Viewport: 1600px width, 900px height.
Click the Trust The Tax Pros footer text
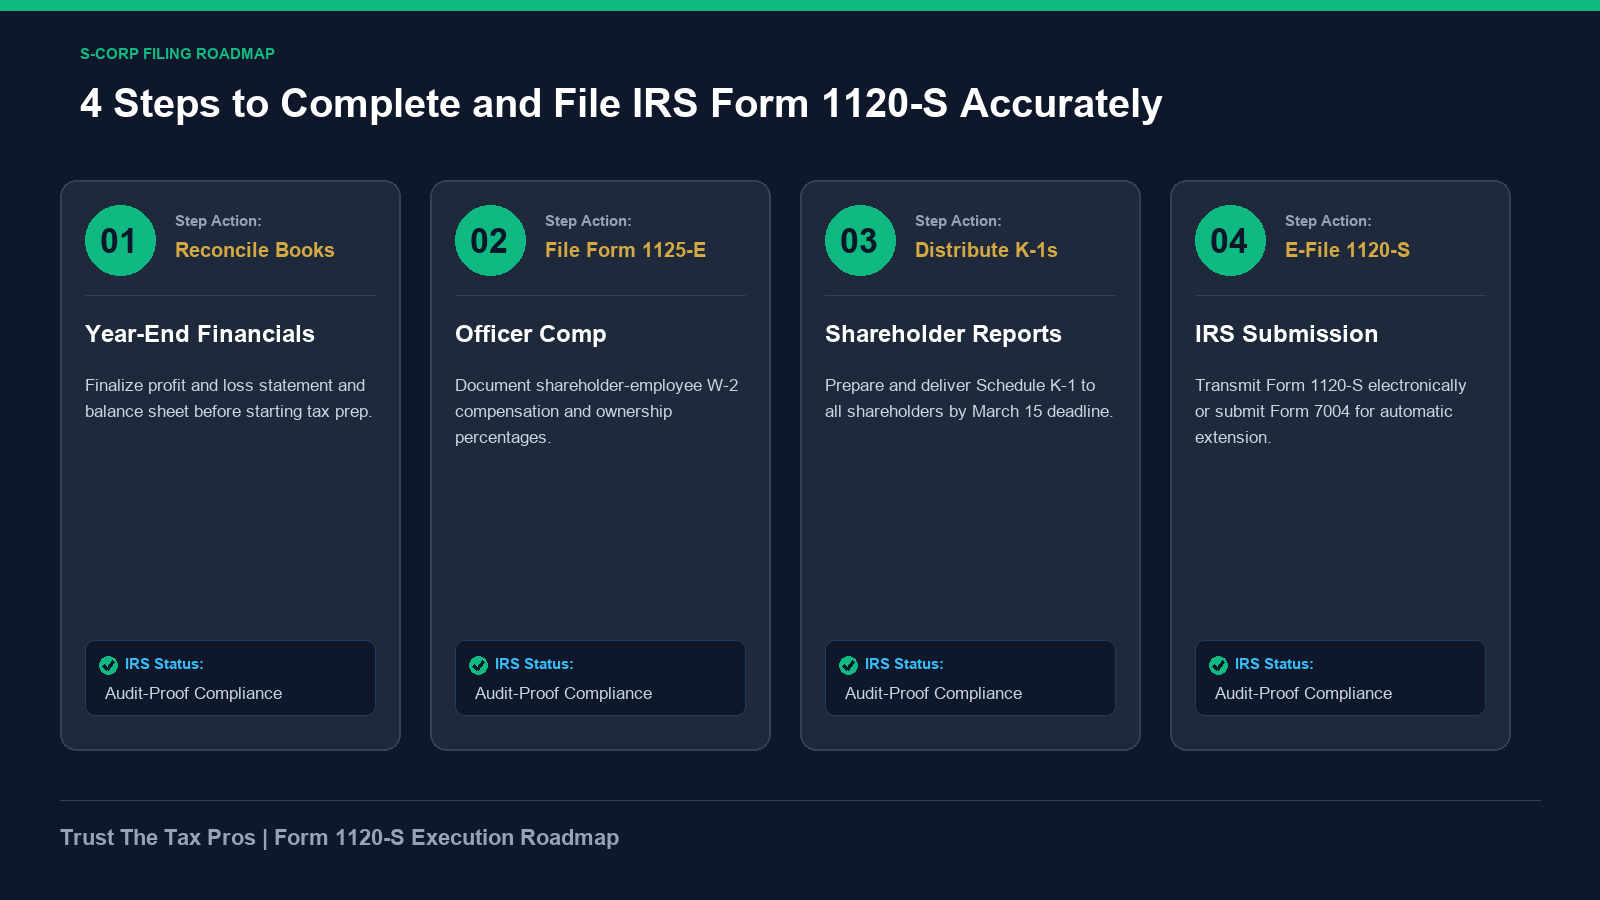(x=339, y=838)
